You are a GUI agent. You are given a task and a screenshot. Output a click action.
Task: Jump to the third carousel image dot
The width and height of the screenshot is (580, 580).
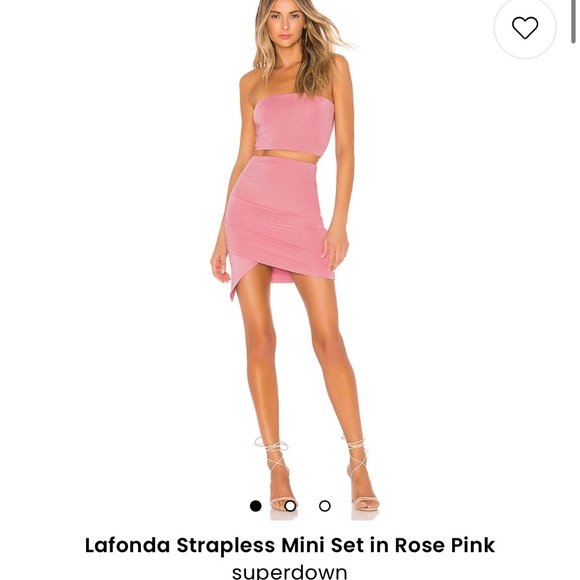pos(324,506)
